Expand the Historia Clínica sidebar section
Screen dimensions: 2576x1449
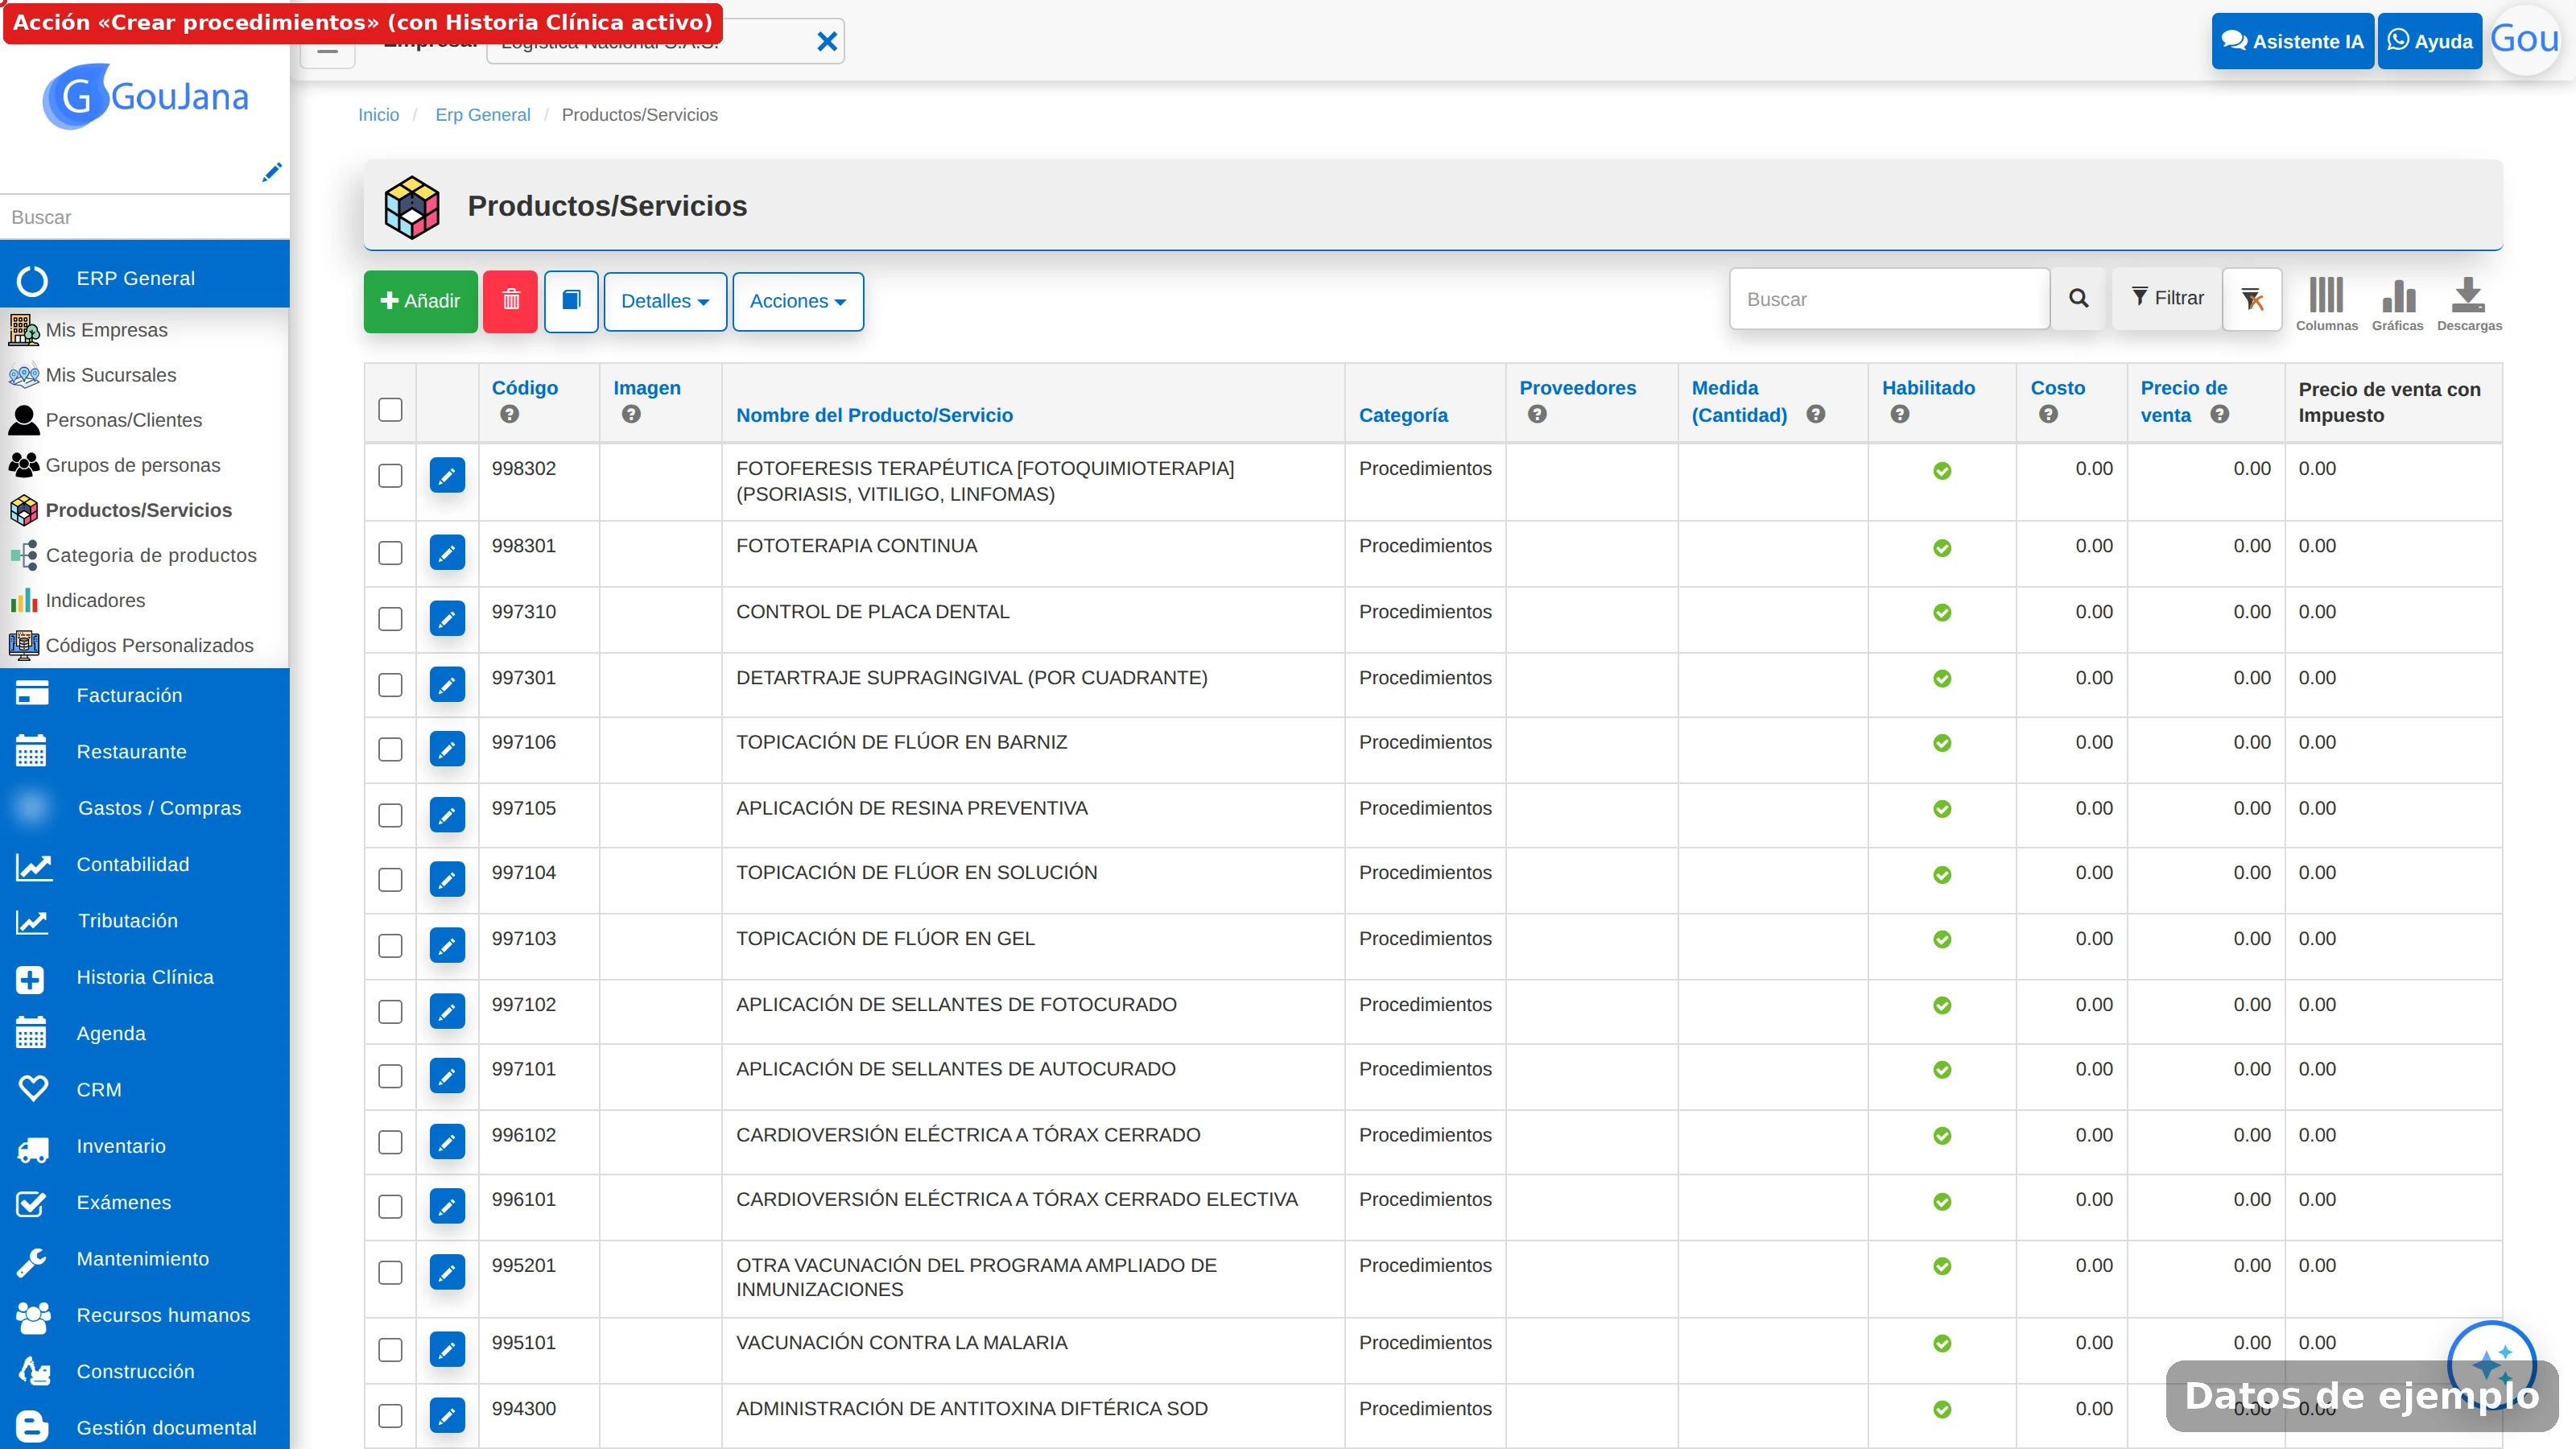tap(145, 977)
